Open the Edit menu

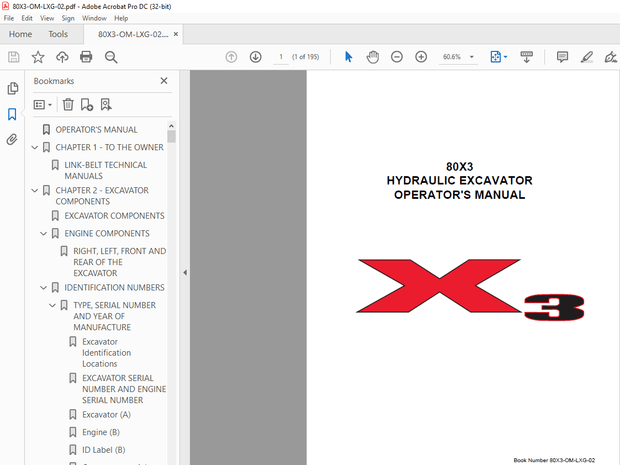point(27,18)
